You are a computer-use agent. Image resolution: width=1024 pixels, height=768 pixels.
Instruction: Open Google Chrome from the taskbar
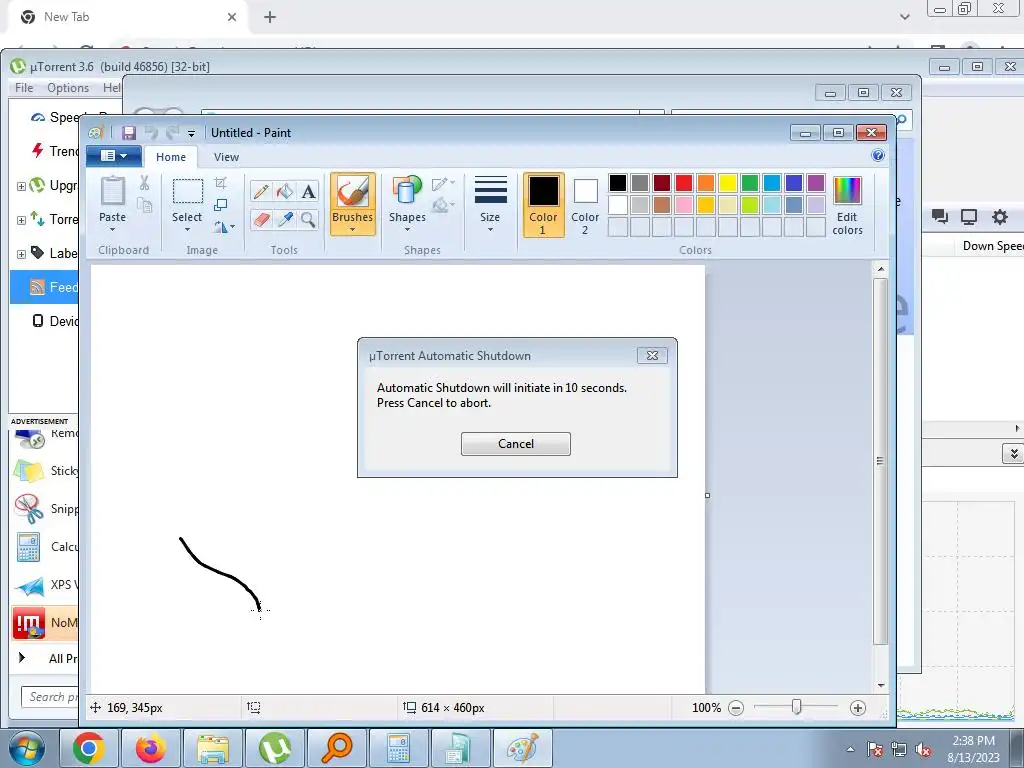89,748
